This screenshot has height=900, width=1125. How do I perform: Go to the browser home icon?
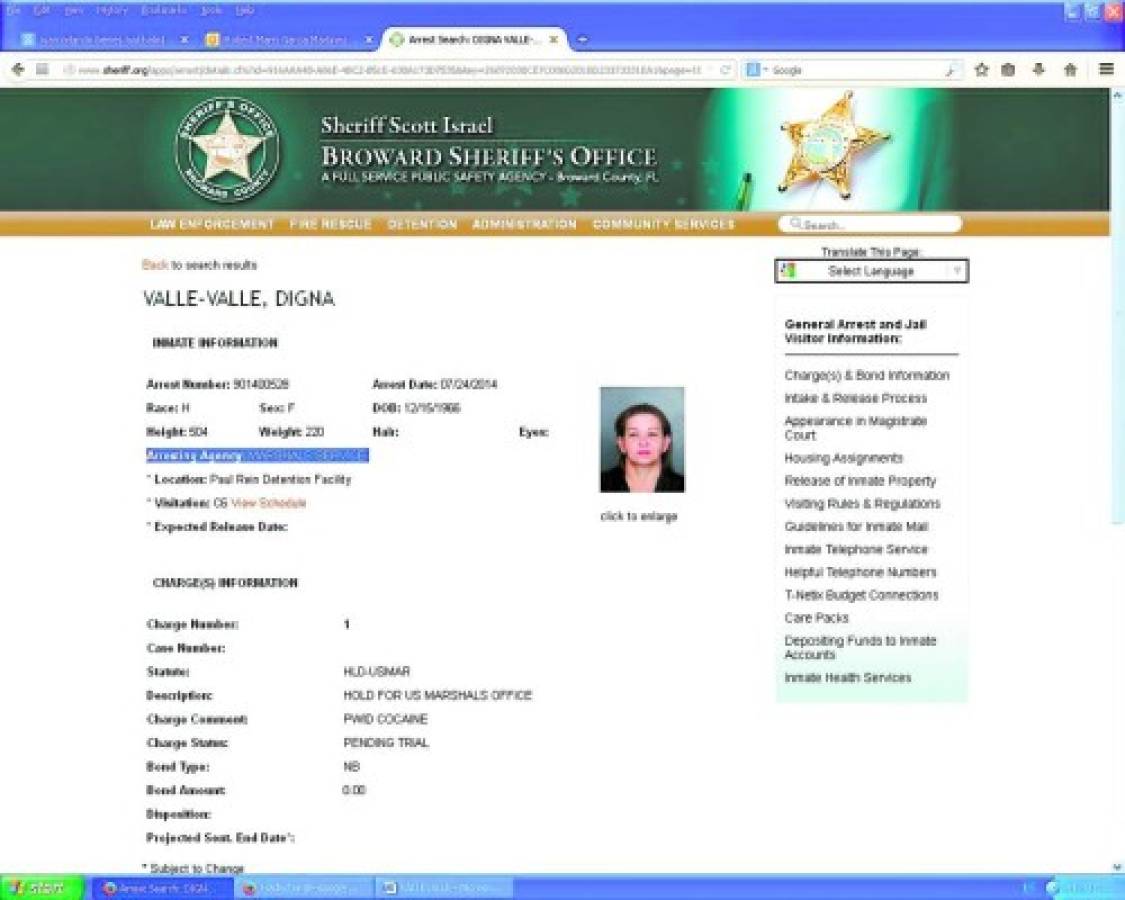pos(1070,70)
